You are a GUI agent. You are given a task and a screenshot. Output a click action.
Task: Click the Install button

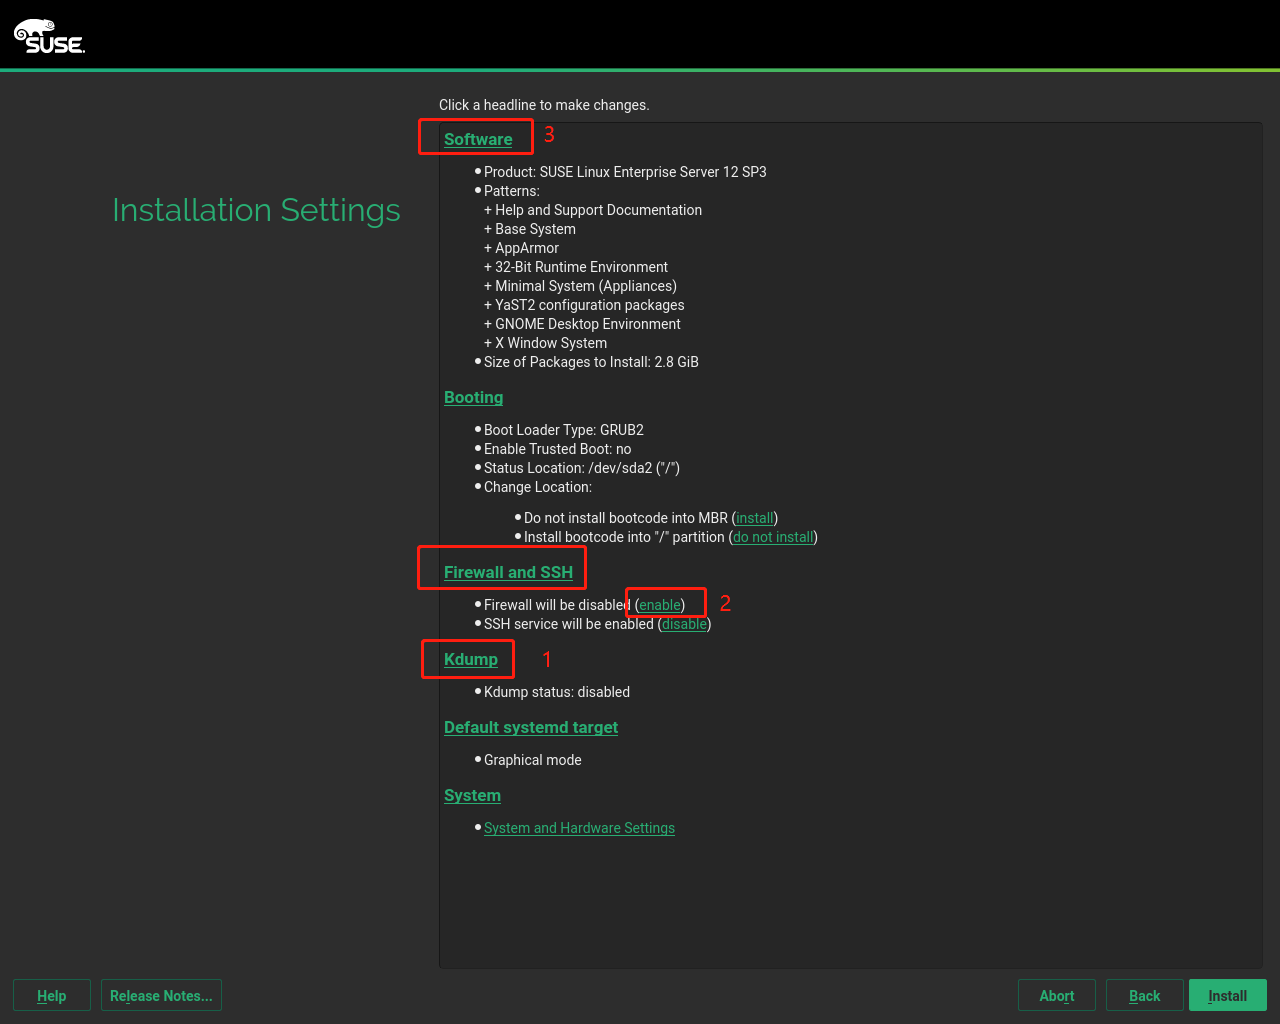tap(1227, 995)
